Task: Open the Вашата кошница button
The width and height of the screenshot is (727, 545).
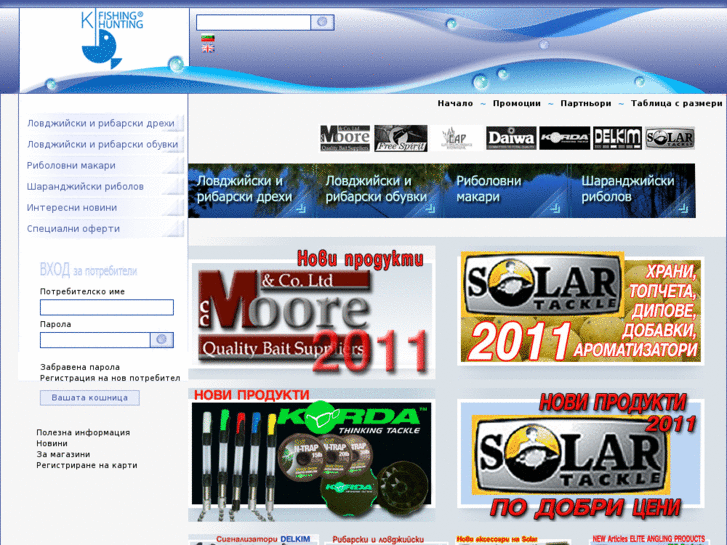Action: pos(89,398)
